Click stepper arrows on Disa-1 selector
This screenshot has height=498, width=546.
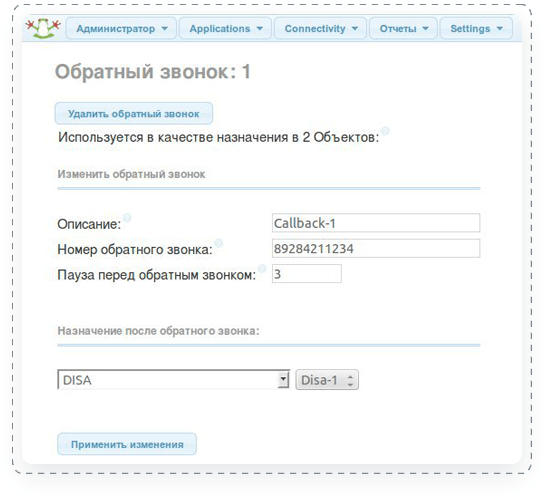click(350, 380)
